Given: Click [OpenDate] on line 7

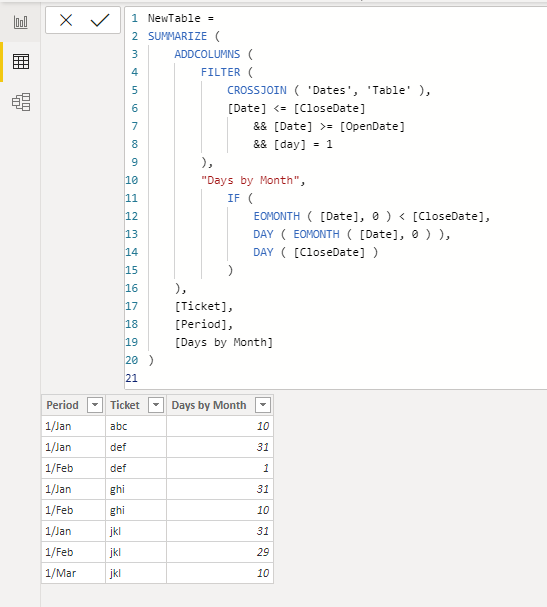Looking at the screenshot, I should click(x=372, y=126).
